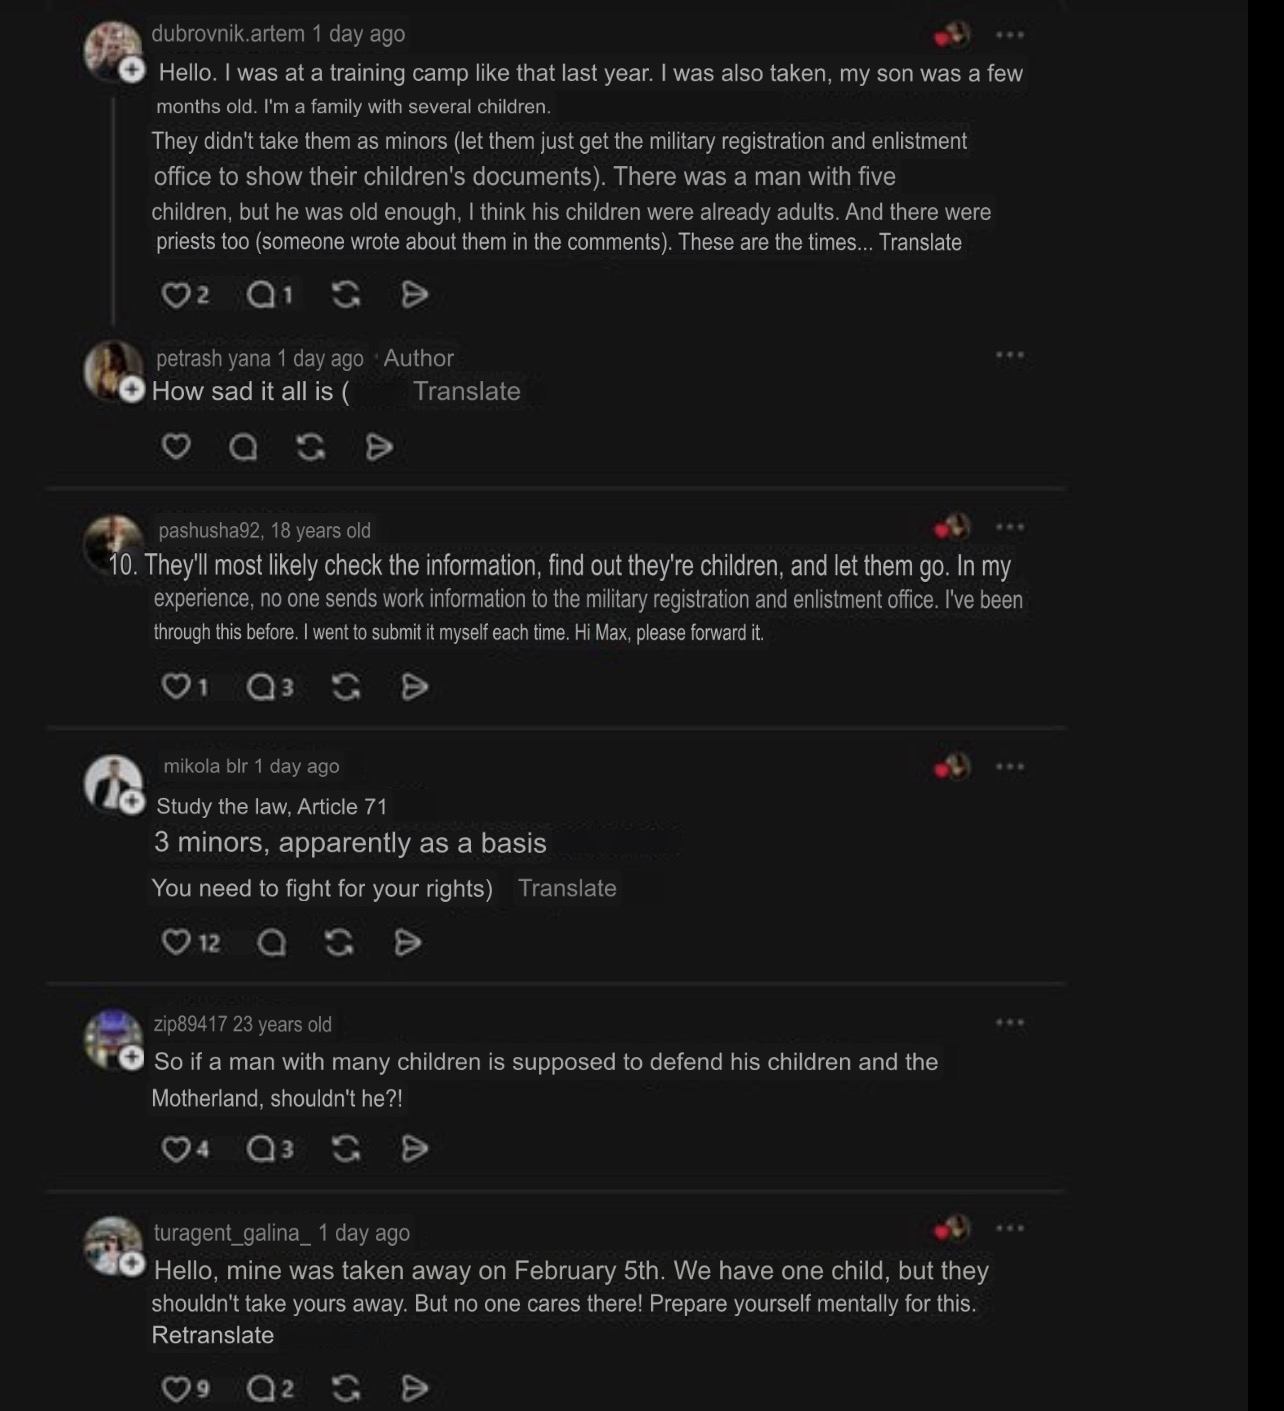Like dubrovnik.artem's comment with heart icon
This screenshot has height=1411, width=1284.
pyautogui.click(x=176, y=294)
